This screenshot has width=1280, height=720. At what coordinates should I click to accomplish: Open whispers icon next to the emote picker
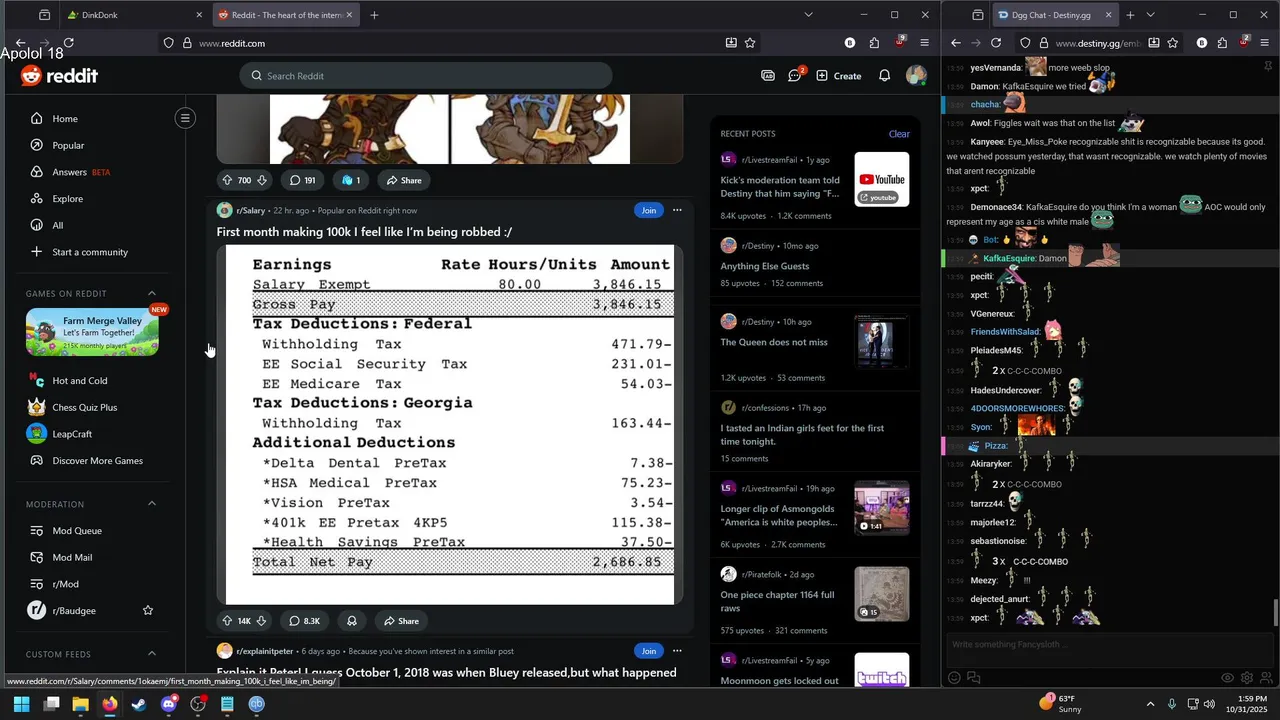click(973, 677)
